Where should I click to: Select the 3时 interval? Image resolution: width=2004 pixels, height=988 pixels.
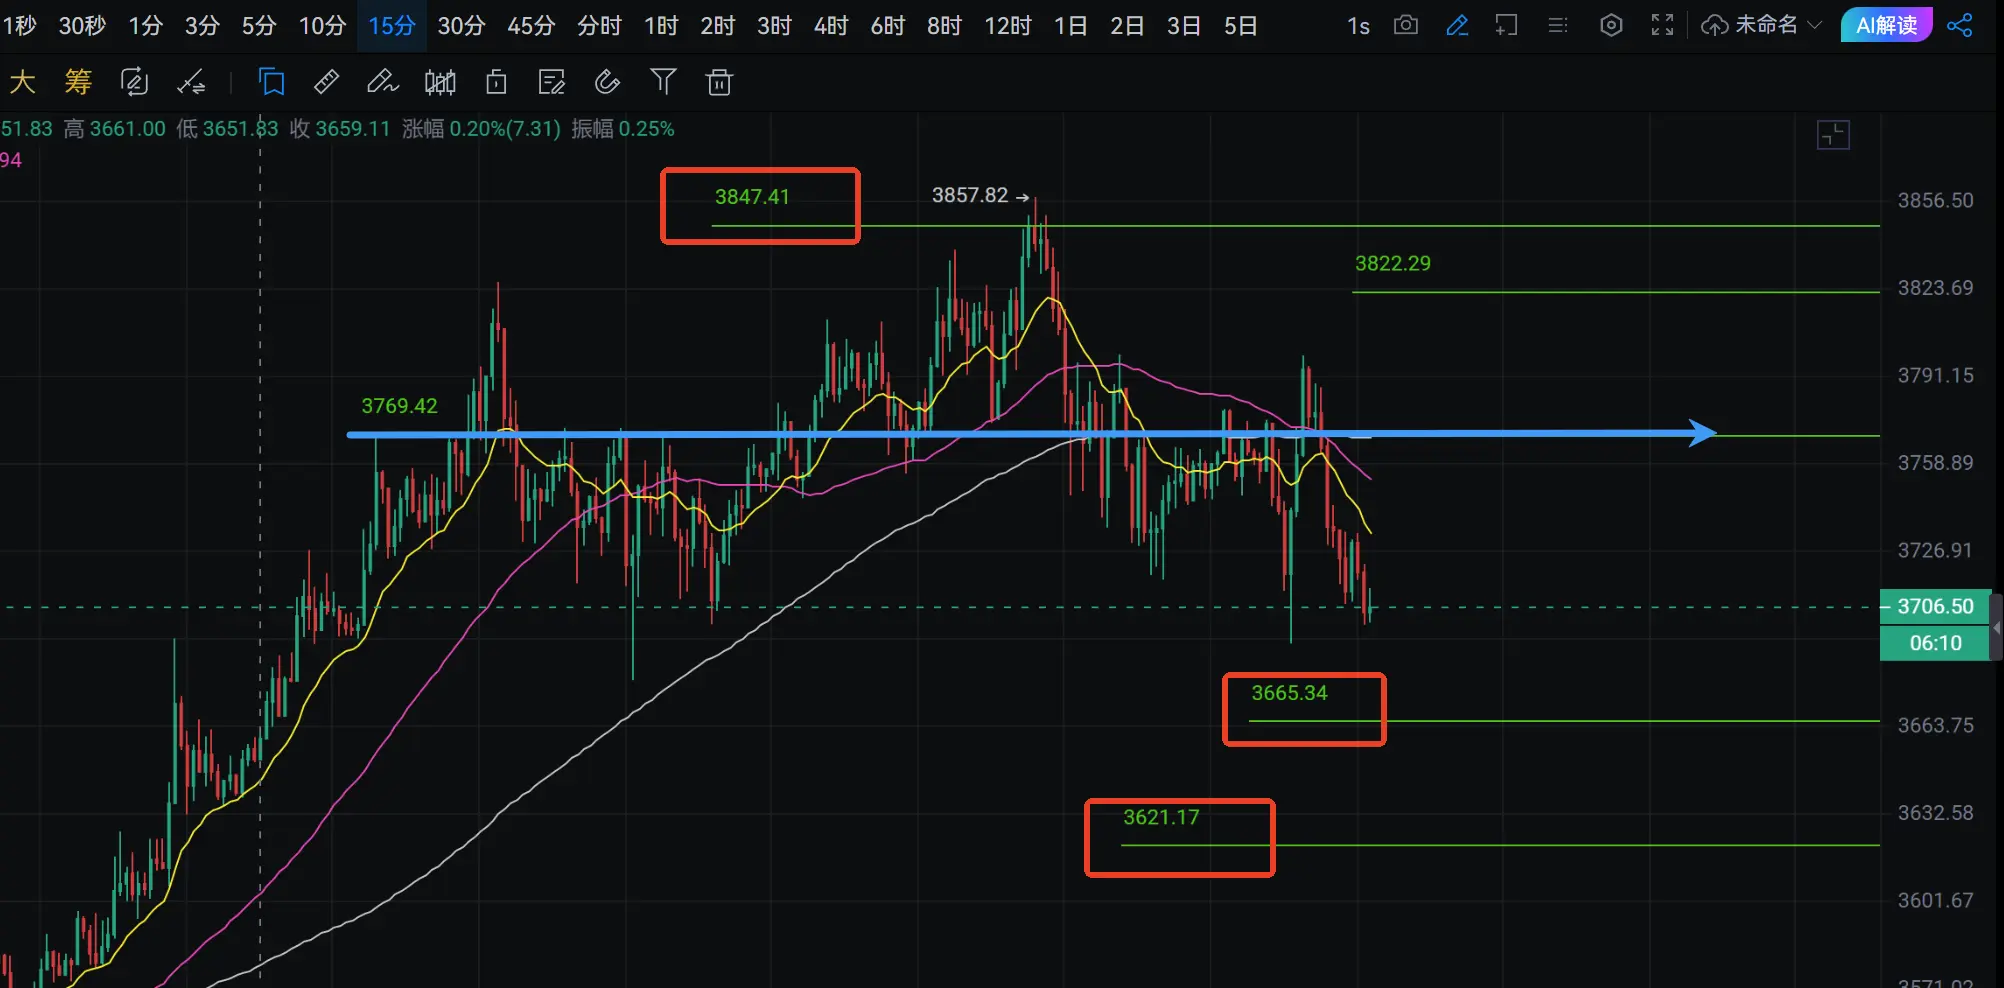(x=774, y=25)
